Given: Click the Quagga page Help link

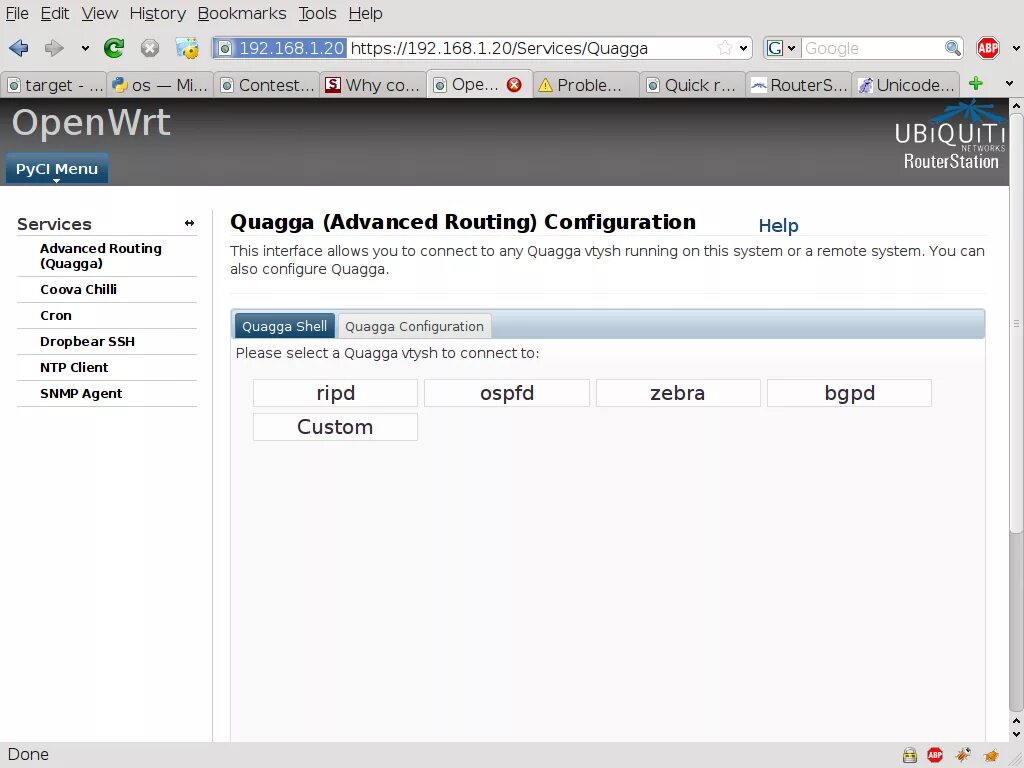Looking at the screenshot, I should (x=778, y=226).
